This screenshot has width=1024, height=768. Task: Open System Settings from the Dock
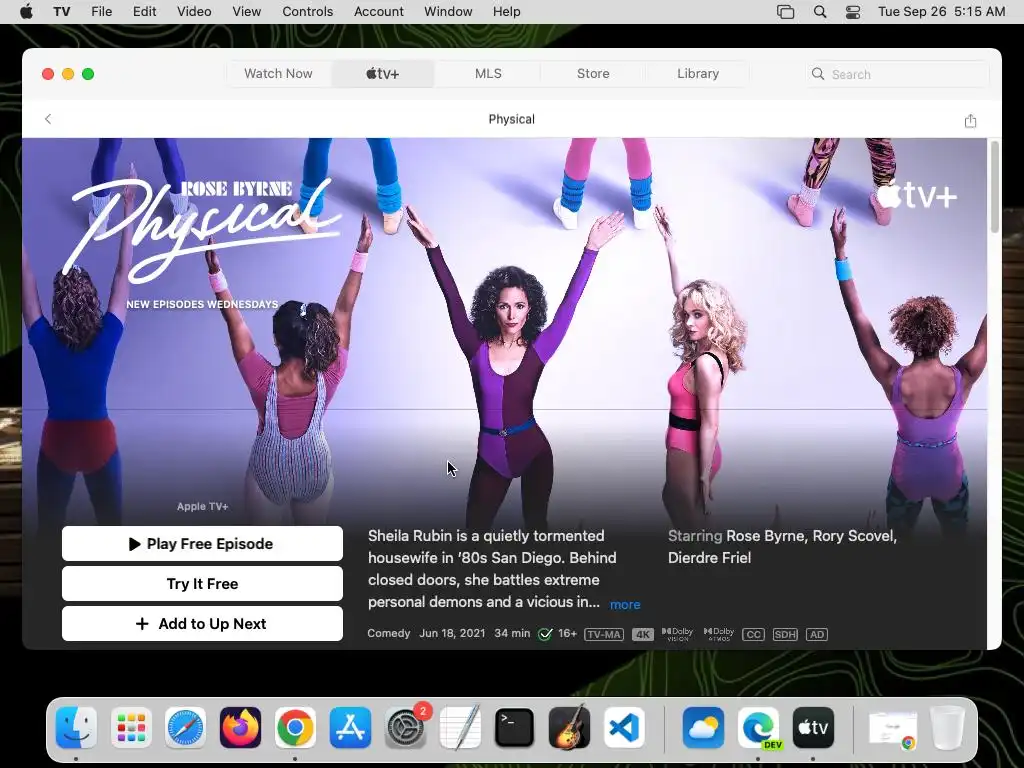[405, 727]
